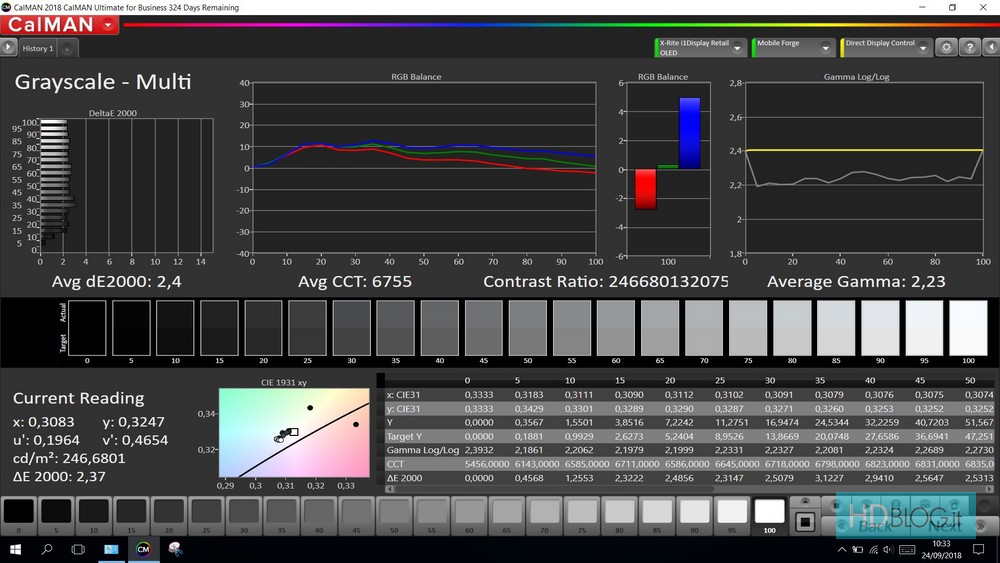Click the play arrow beside History 1
Image resolution: width=1000 pixels, height=563 pixels.
[9, 47]
